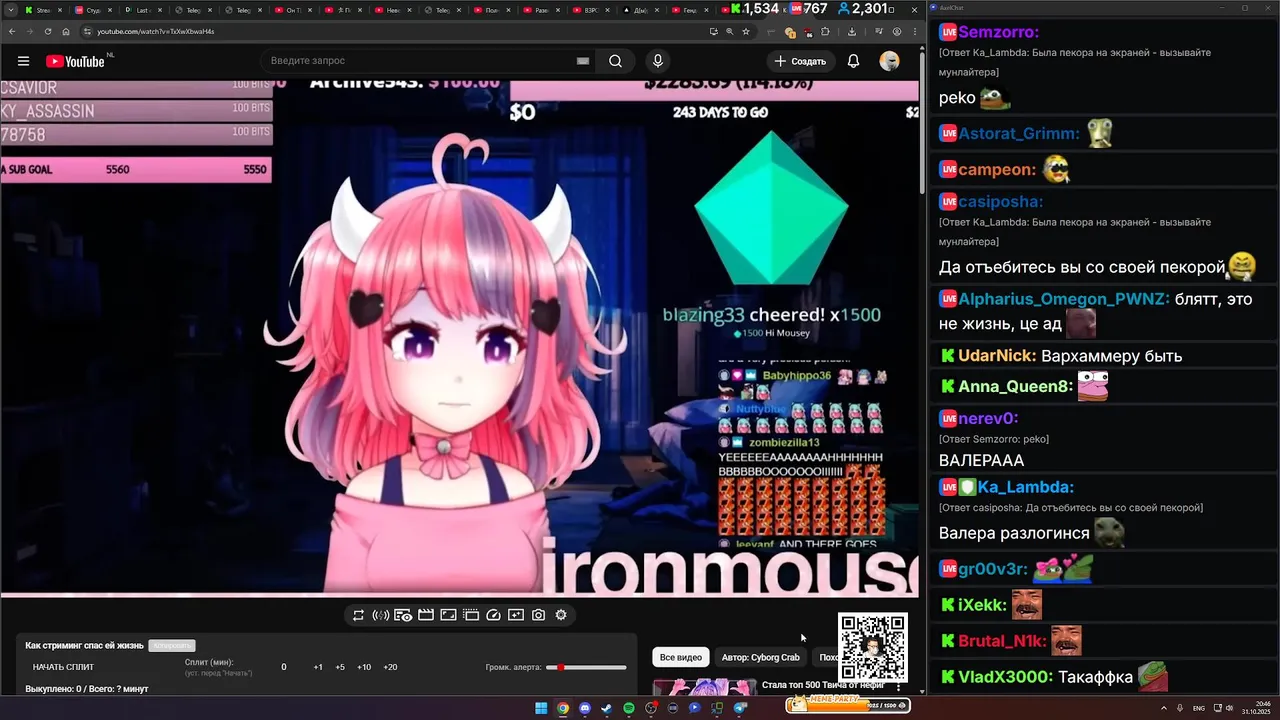
Task: Click the YouTube logo
Action: pyautogui.click(x=75, y=61)
